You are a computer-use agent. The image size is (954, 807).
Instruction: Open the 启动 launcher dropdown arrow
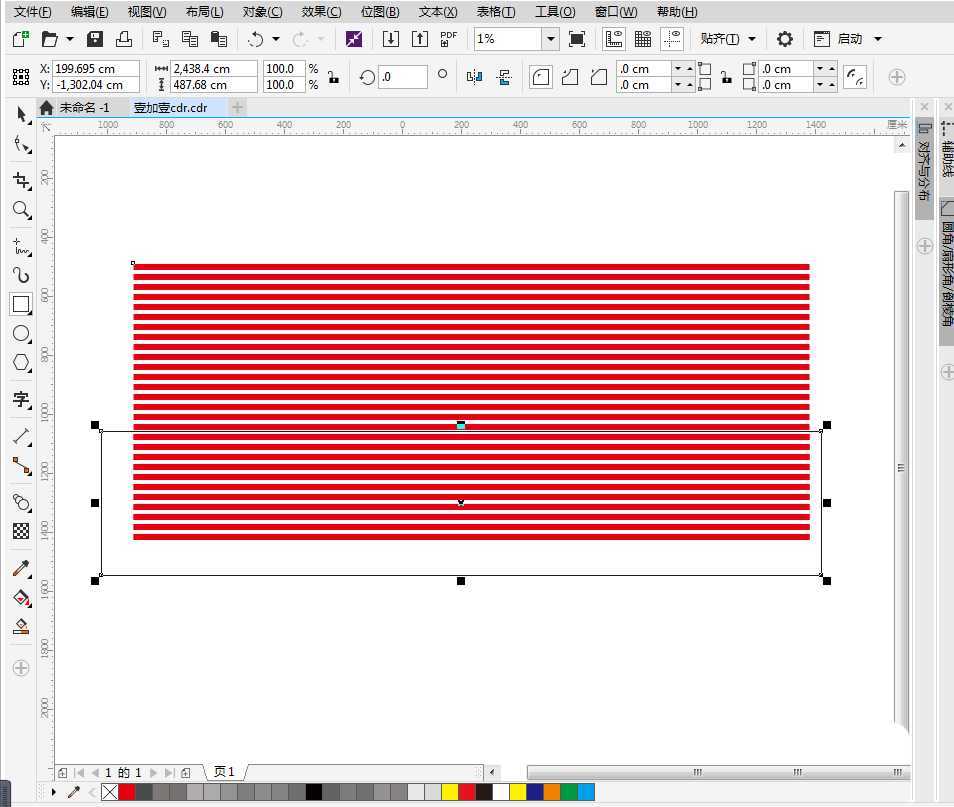pyautogui.click(x=878, y=39)
